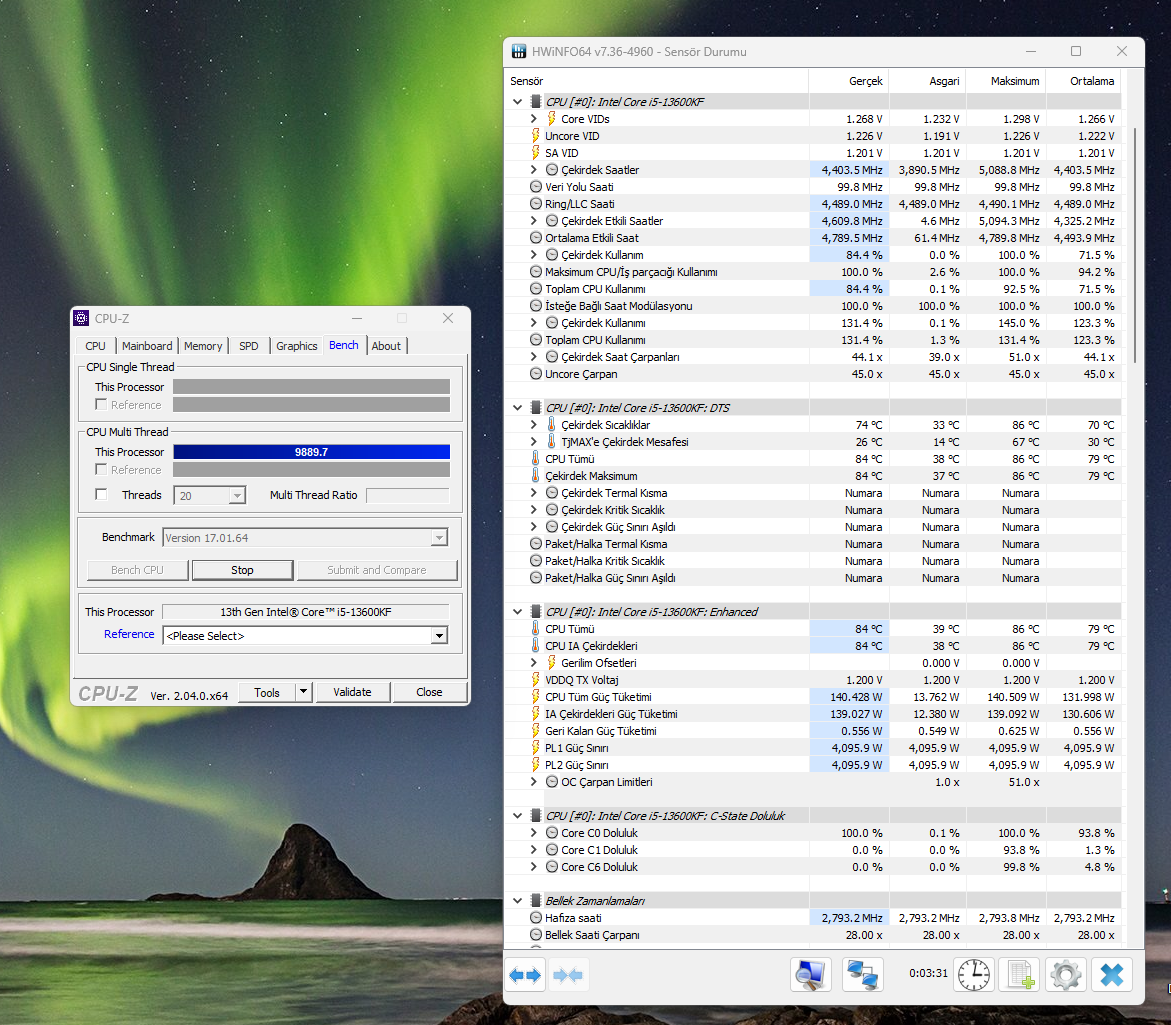The height and width of the screenshot is (1025, 1171).
Task: Click the Multi Thread score bar showing 9889.7
Action: point(311,452)
